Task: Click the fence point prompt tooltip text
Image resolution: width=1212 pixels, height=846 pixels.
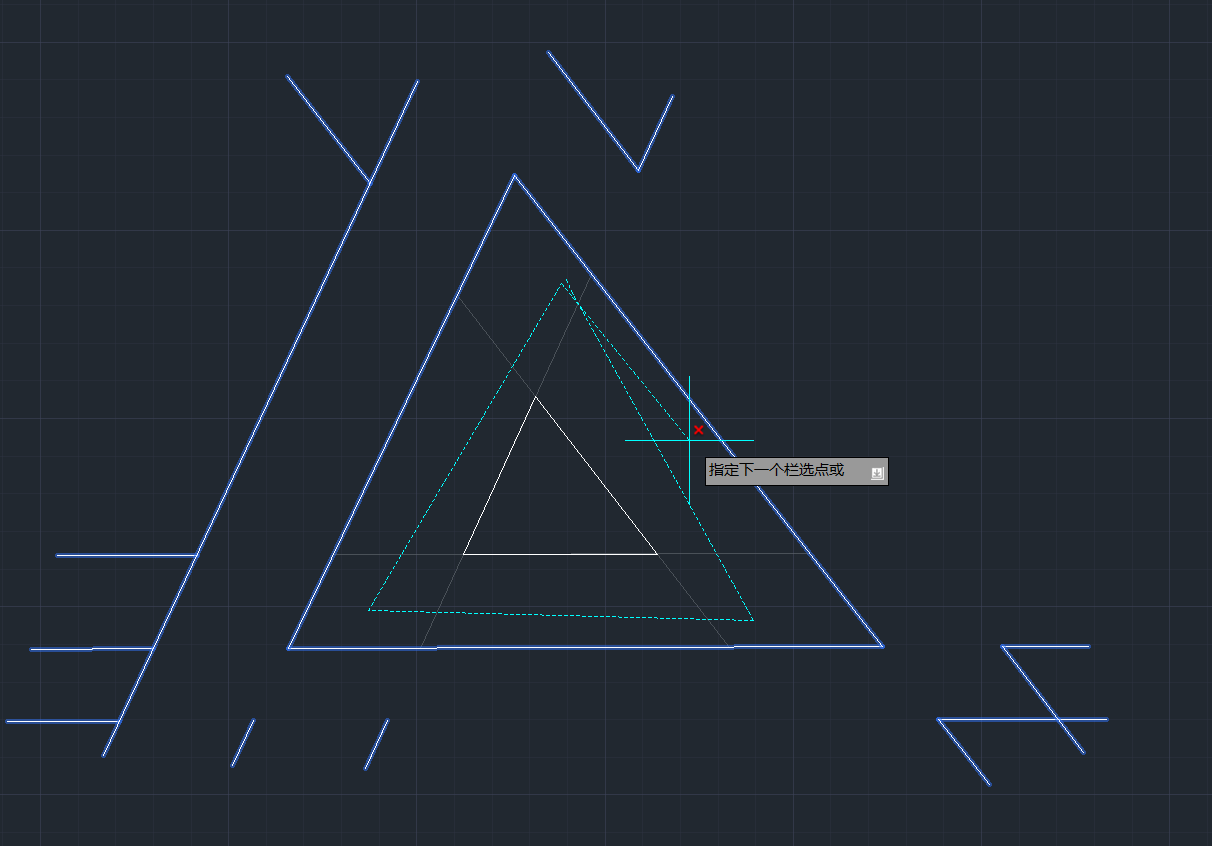Action: [x=776, y=470]
